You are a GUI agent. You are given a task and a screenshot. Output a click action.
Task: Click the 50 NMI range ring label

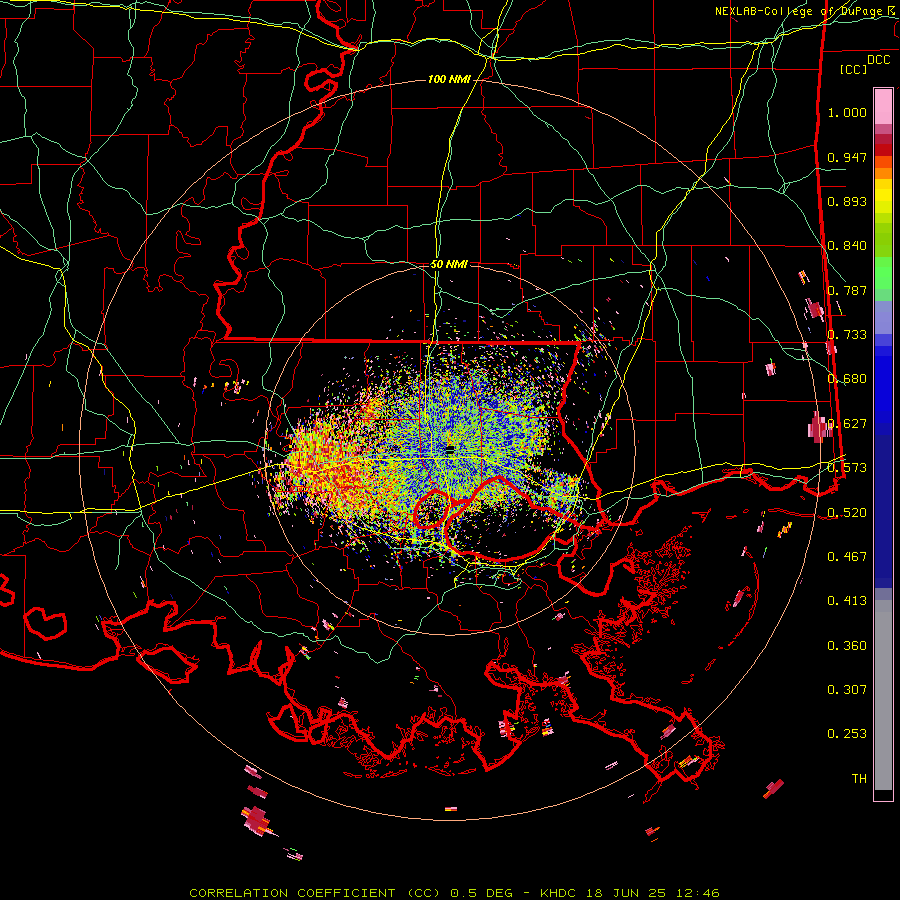tap(449, 264)
